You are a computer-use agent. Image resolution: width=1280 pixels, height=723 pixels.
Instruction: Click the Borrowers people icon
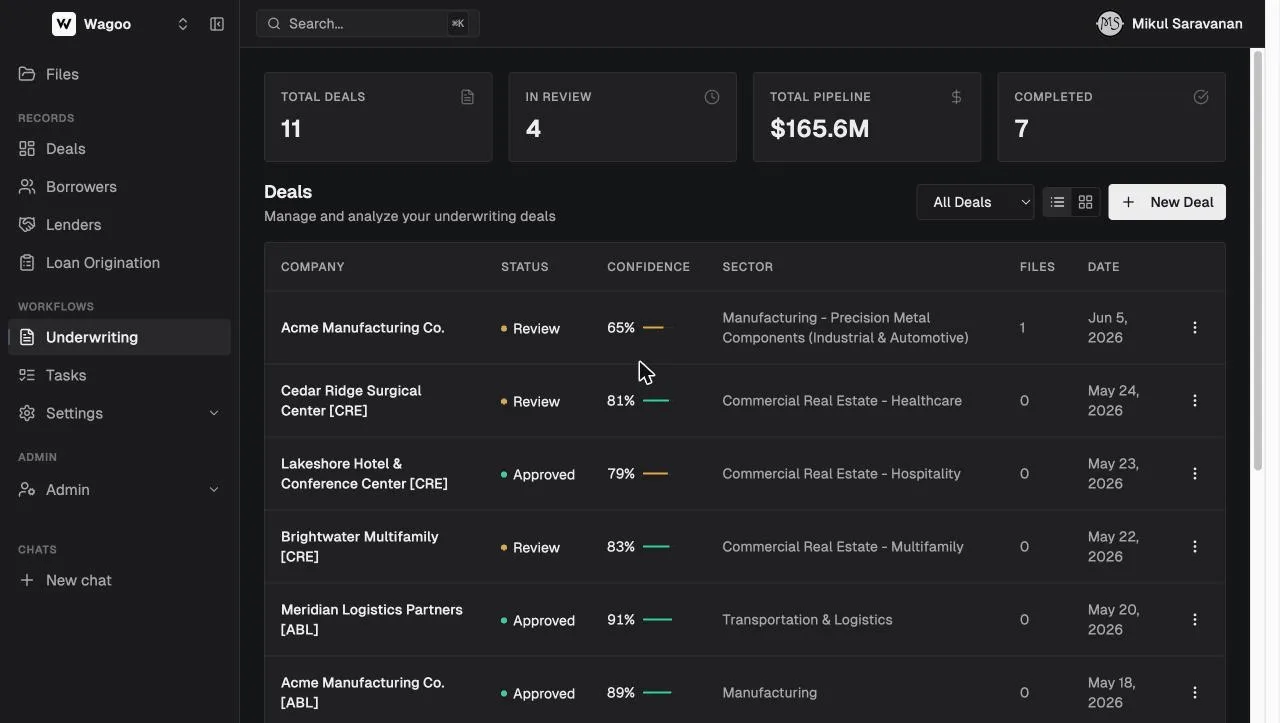27,187
